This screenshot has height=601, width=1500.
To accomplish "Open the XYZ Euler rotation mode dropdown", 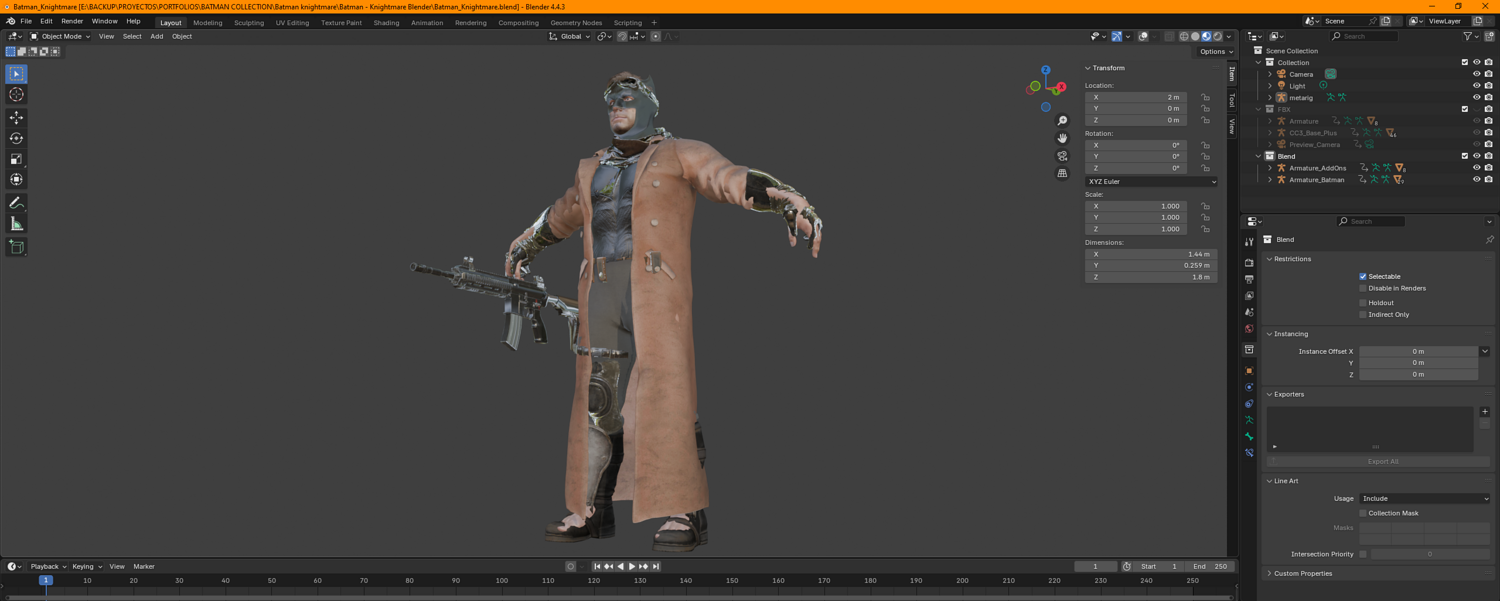I will pos(1151,182).
